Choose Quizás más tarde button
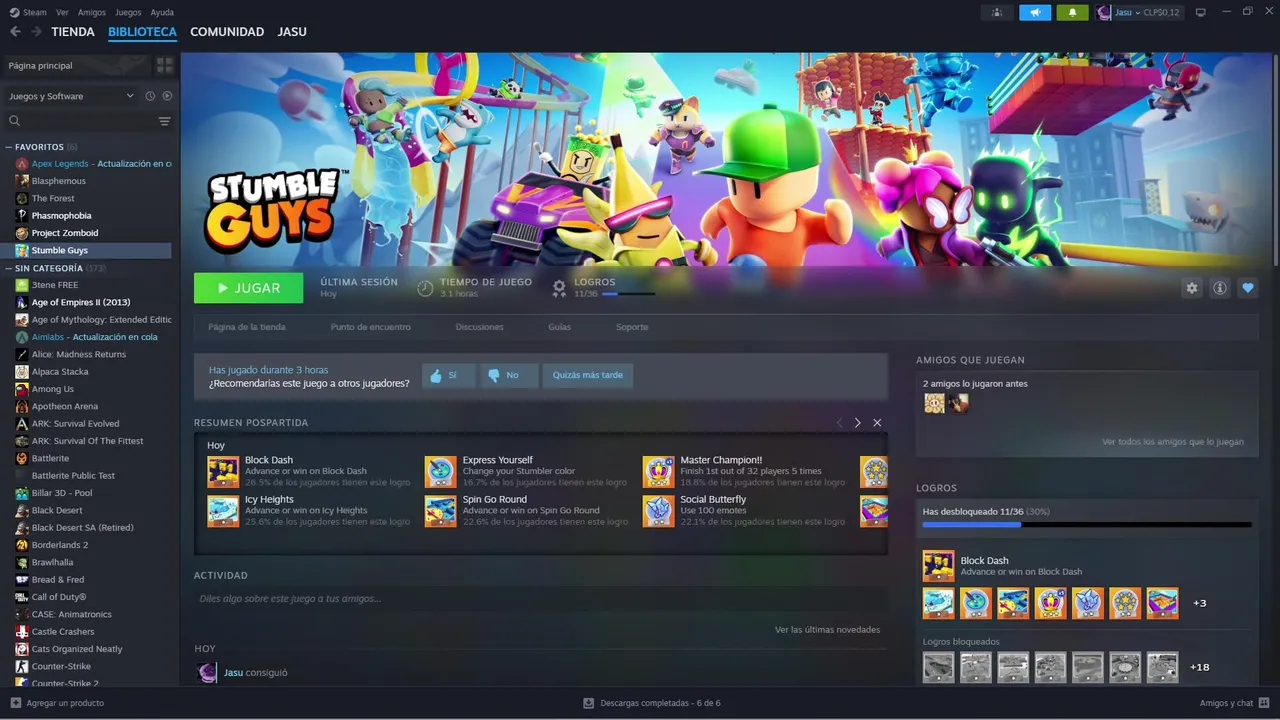Screen dimensions: 1280x720 tap(587, 375)
